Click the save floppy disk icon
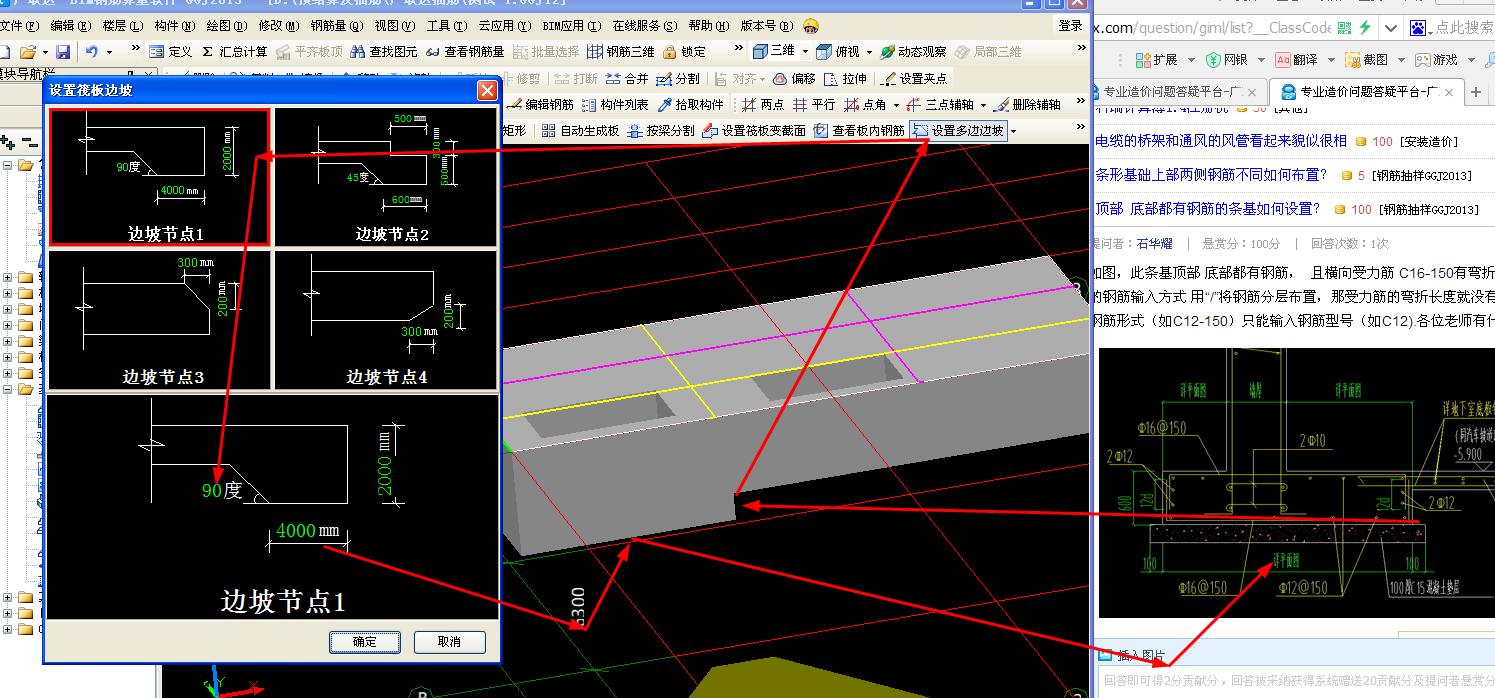Image resolution: width=1495 pixels, height=698 pixels. 63,51
